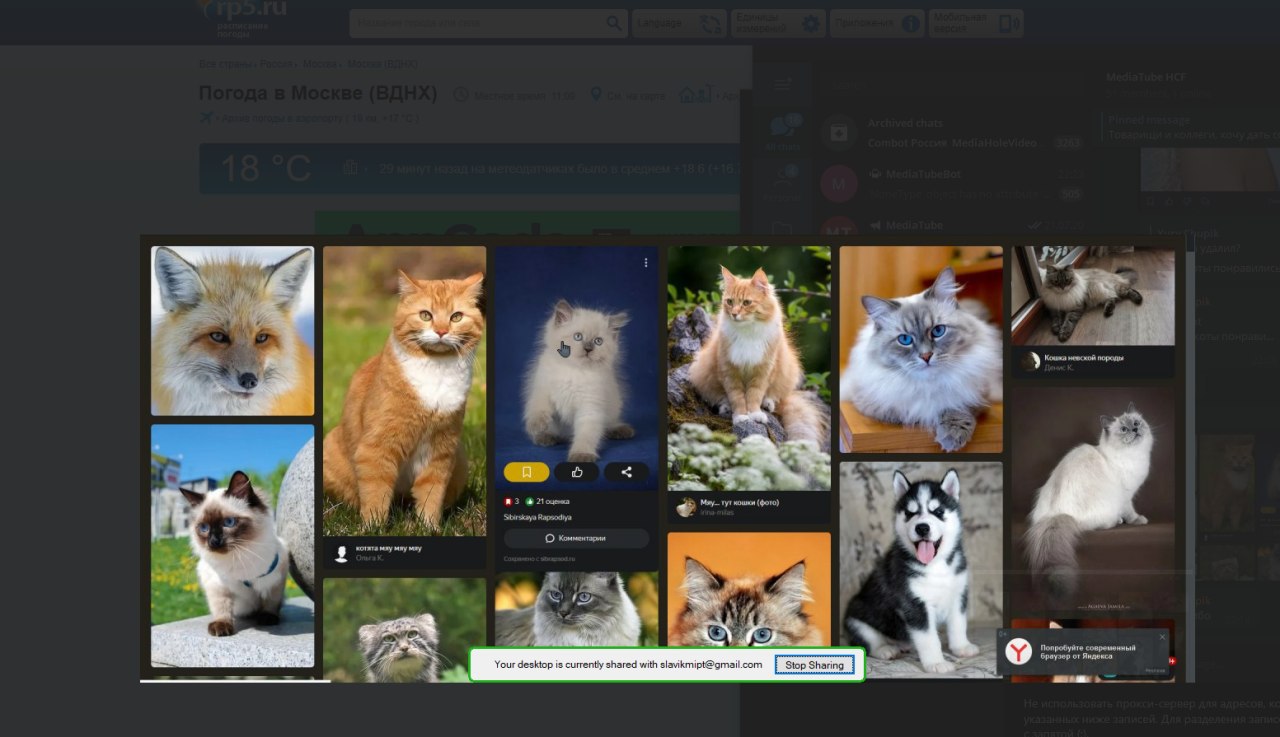This screenshot has width=1280, height=737.
Task: Open the orange cat sitting on grass photo
Action: (404, 392)
